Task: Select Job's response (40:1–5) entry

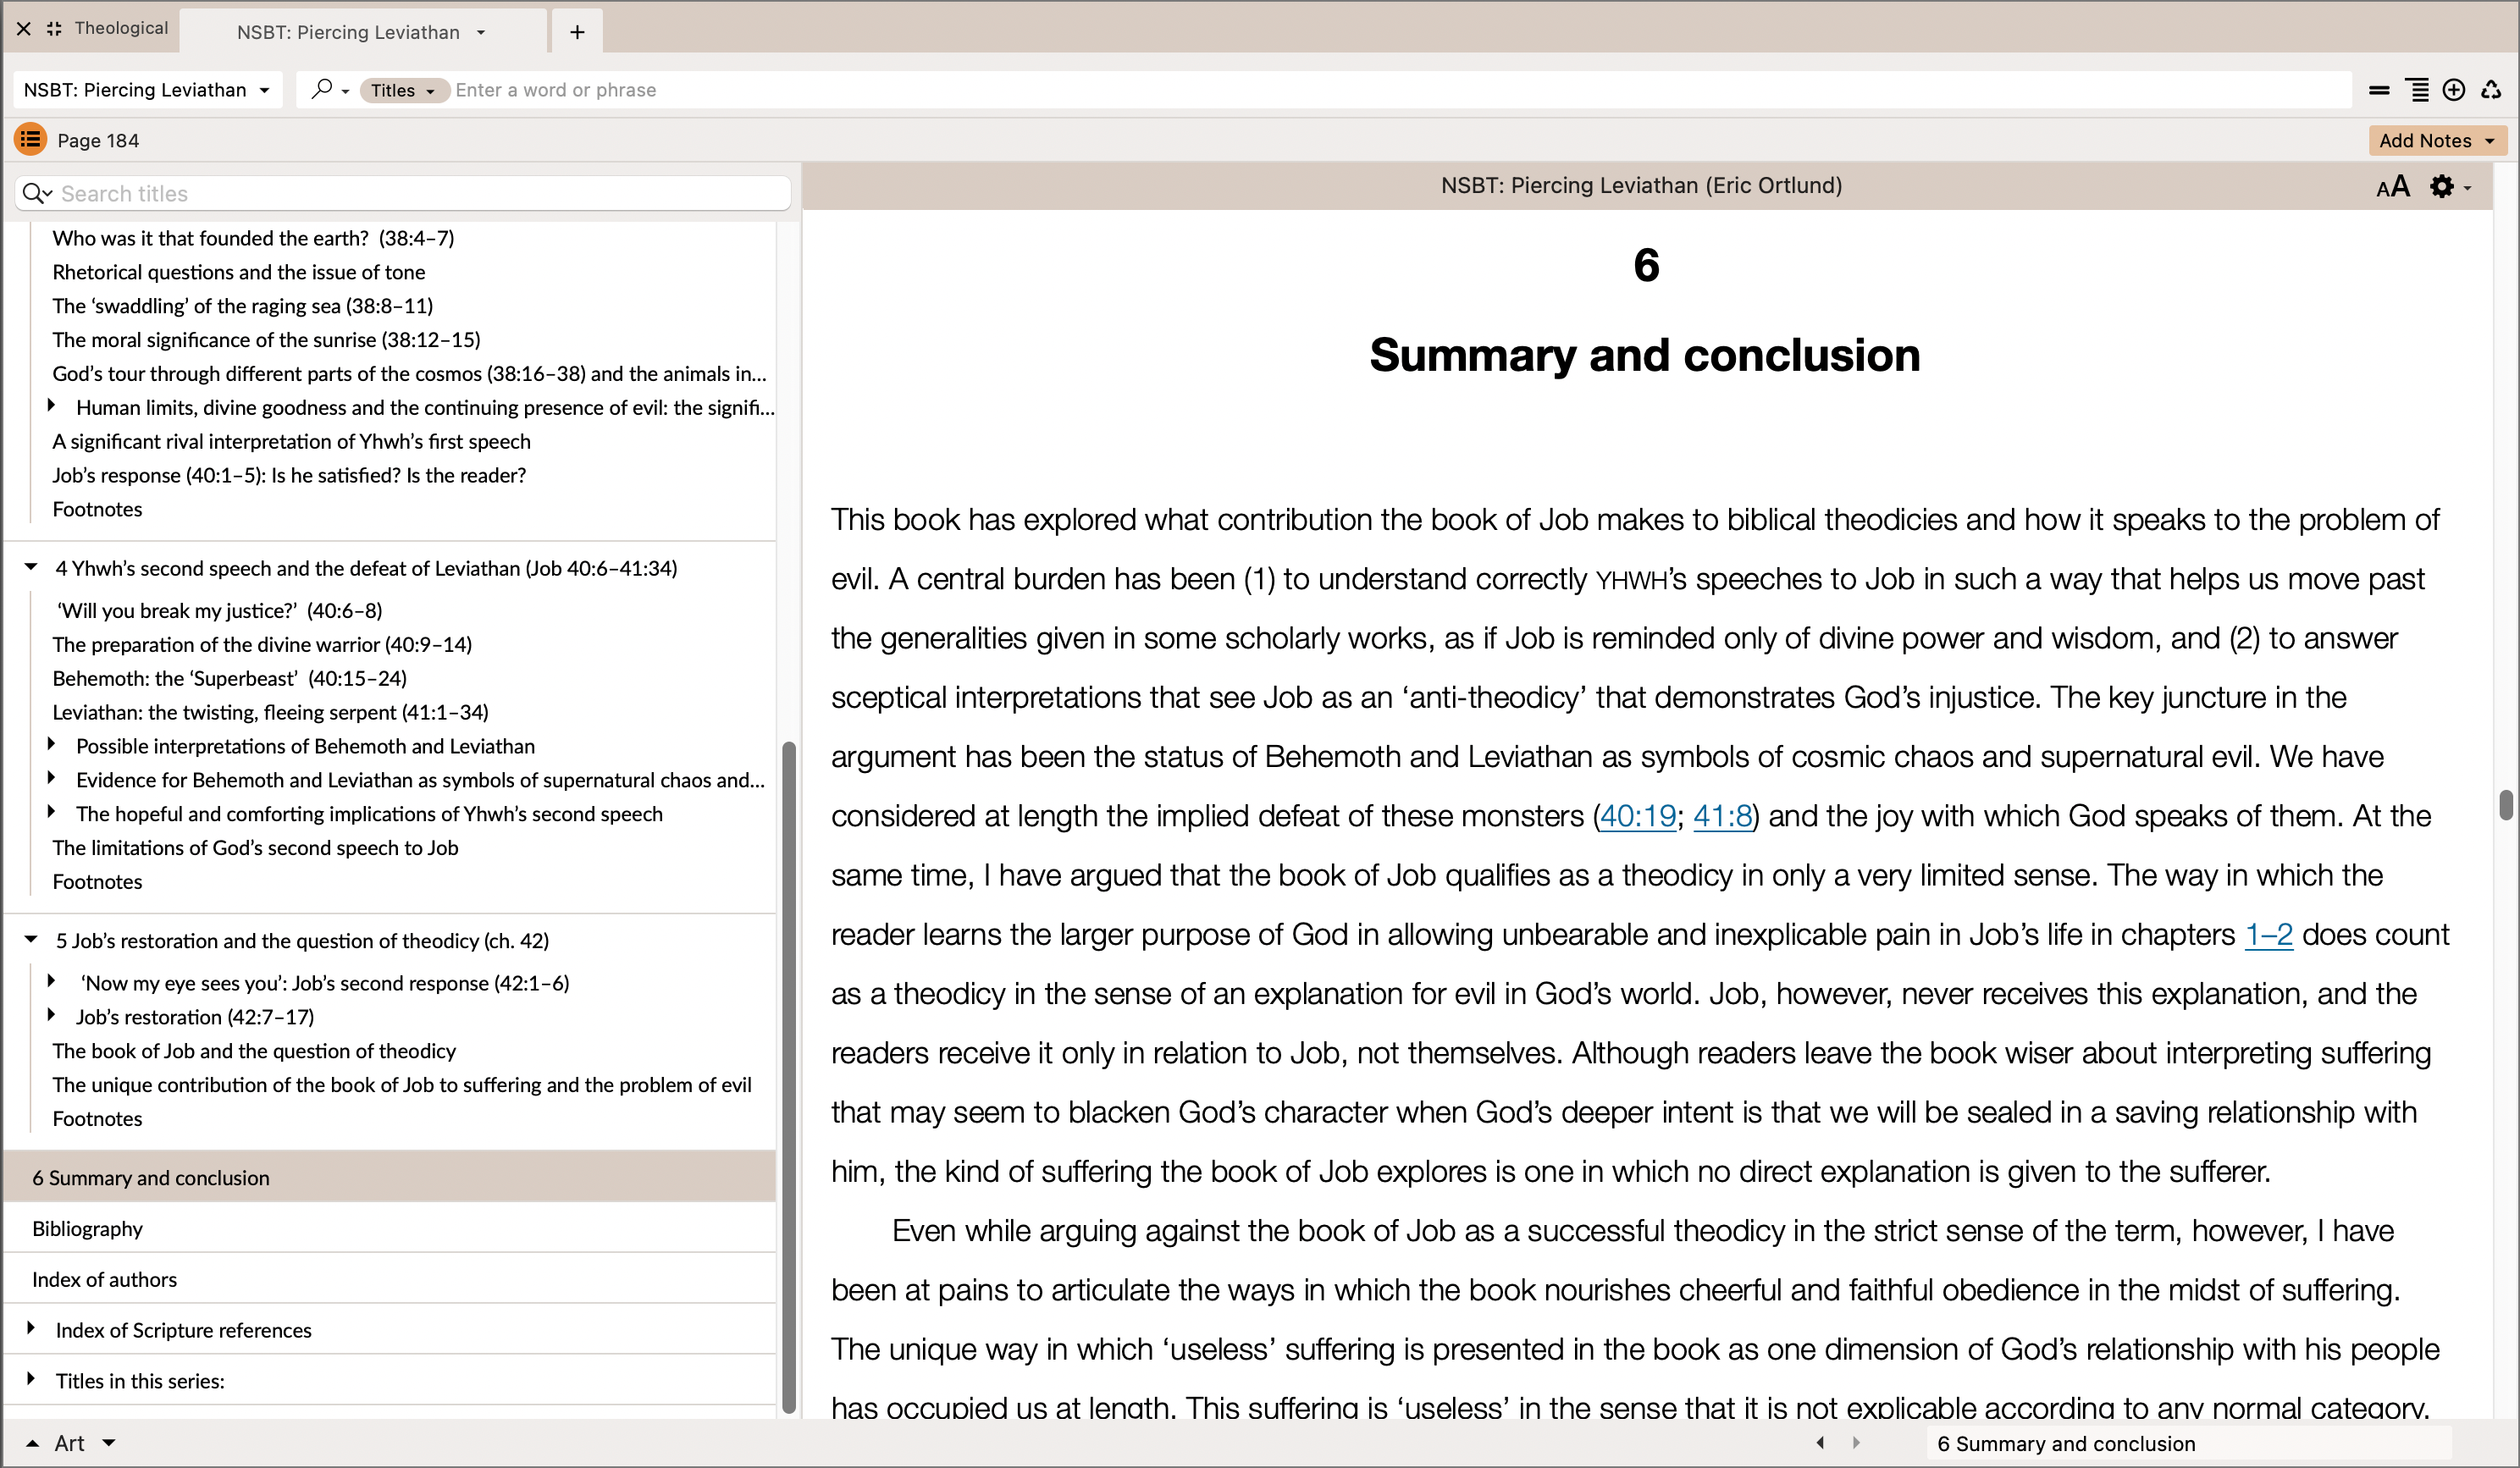Action: point(289,475)
